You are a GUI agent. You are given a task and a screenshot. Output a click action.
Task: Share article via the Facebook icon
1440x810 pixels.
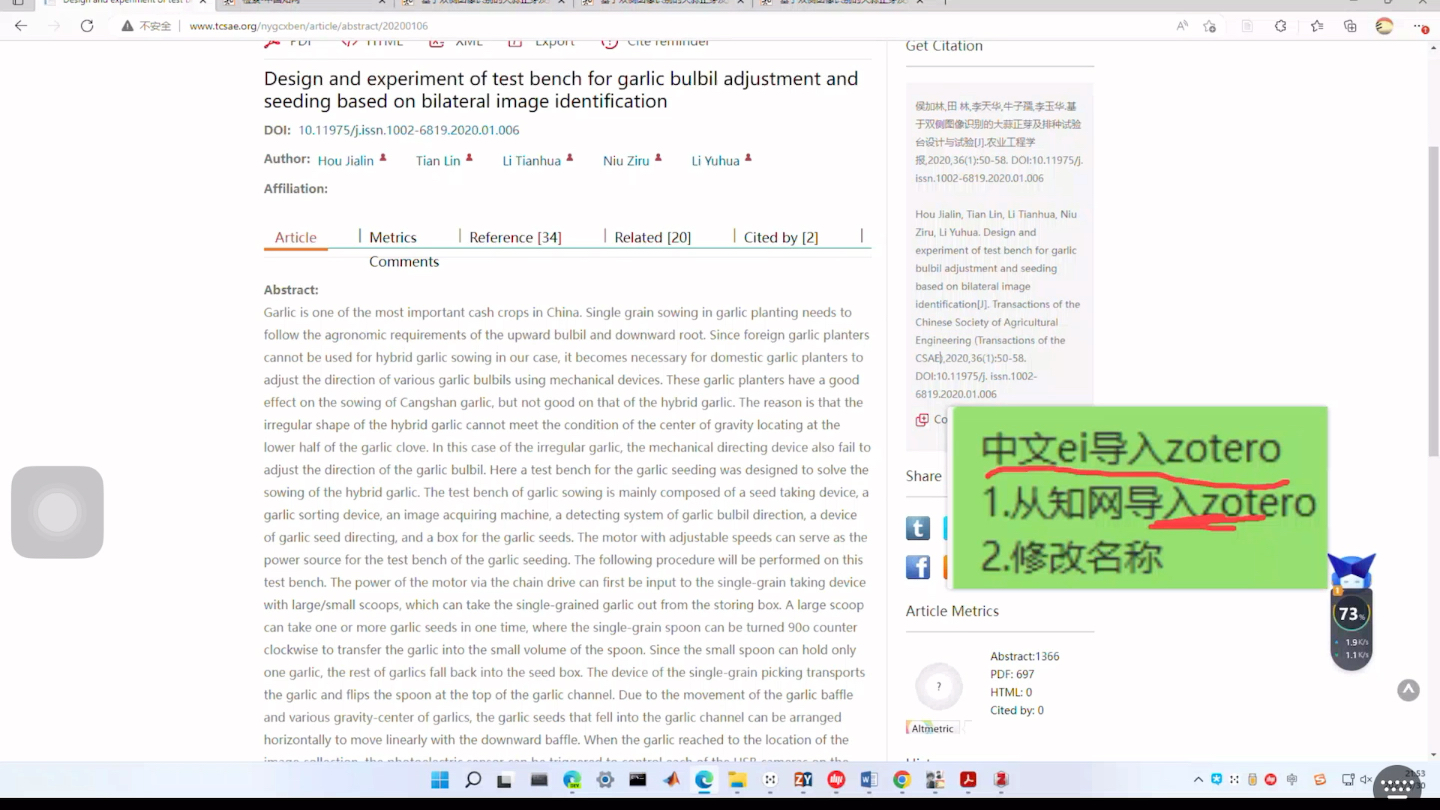tap(918, 567)
